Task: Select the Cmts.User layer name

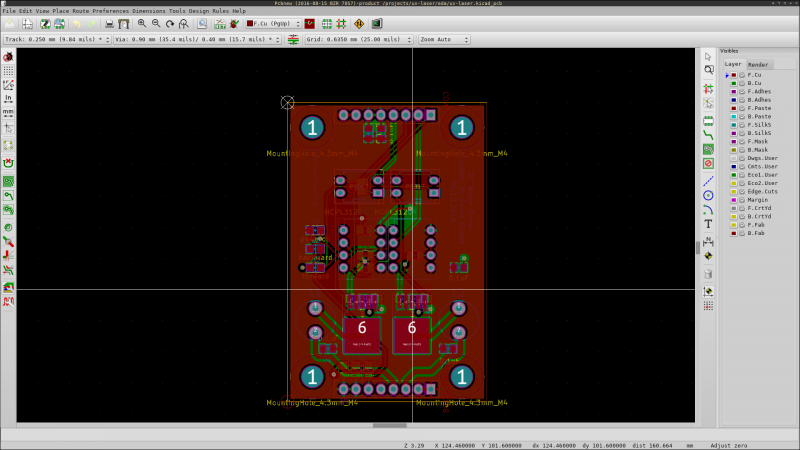Action: pyautogui.click(x=763, y=167)
